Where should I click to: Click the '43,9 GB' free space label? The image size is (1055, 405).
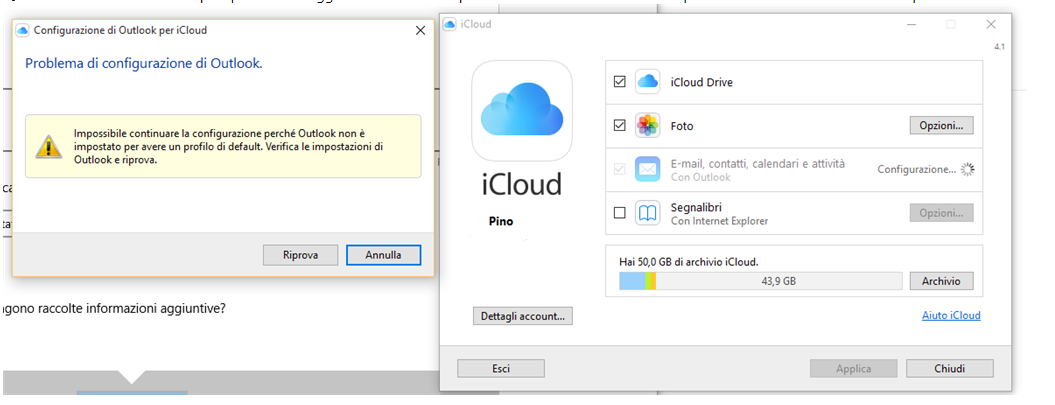(778, 281)
